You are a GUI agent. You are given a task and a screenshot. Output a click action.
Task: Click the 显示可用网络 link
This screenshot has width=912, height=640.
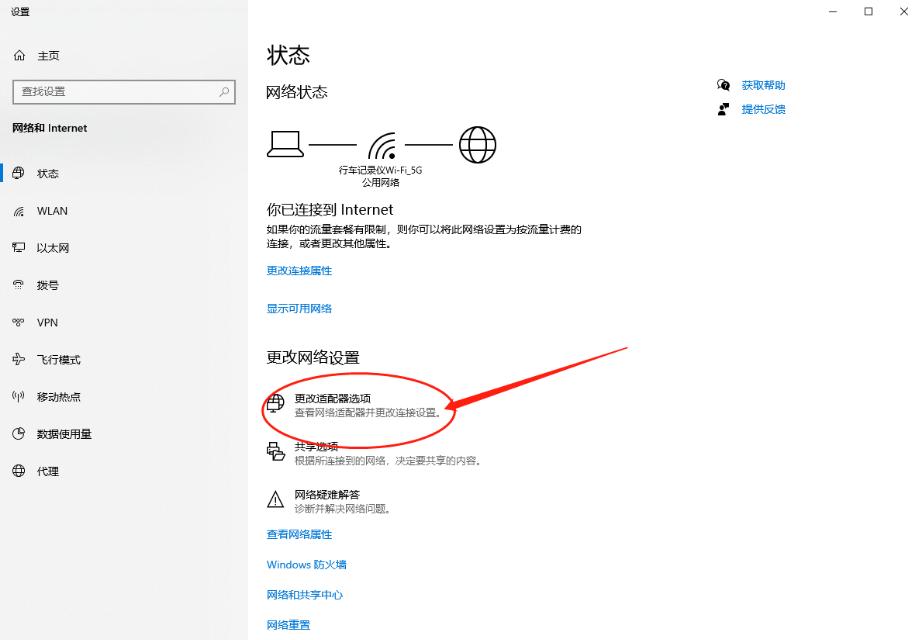(299, 309)
